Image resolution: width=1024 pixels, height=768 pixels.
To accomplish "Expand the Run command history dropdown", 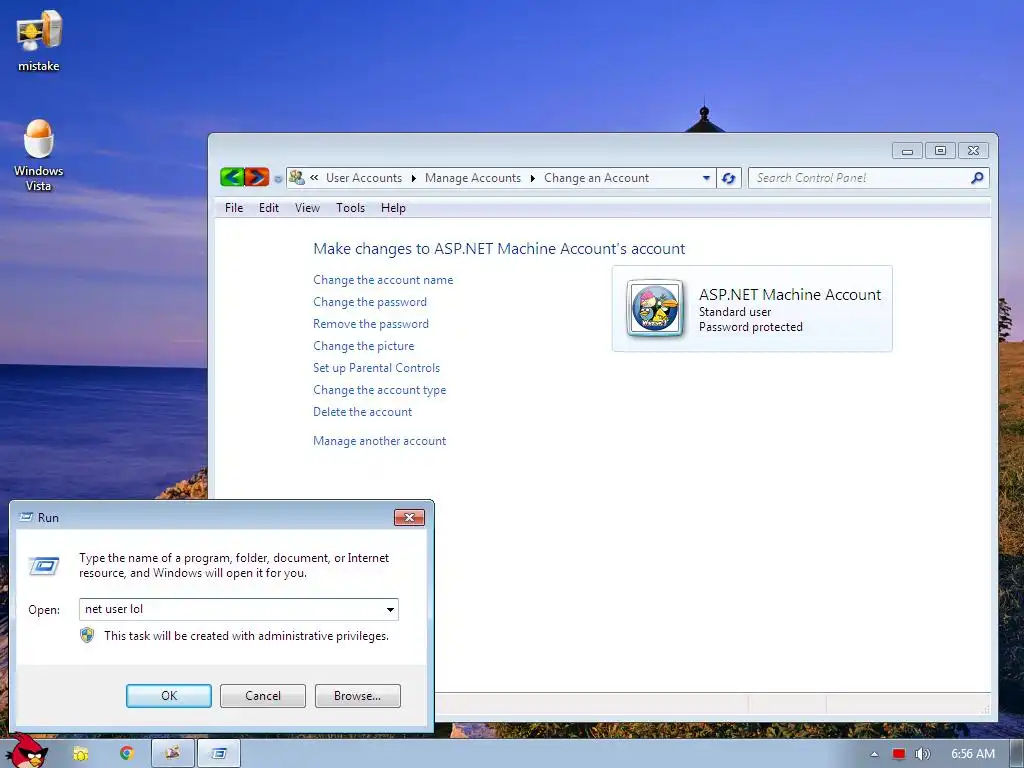I will click(x=390, y=609).
